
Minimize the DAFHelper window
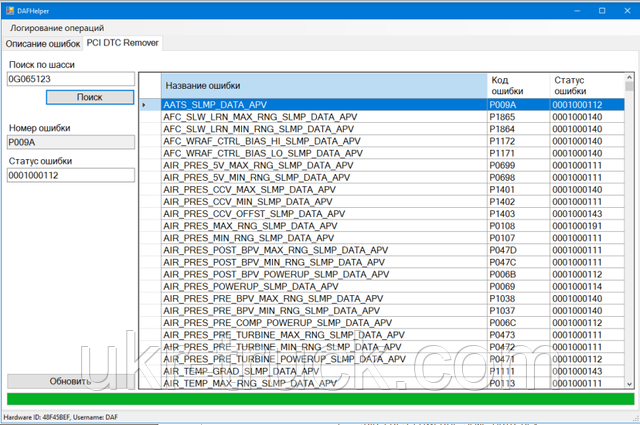pyautogui.click(x=577, y=11)
